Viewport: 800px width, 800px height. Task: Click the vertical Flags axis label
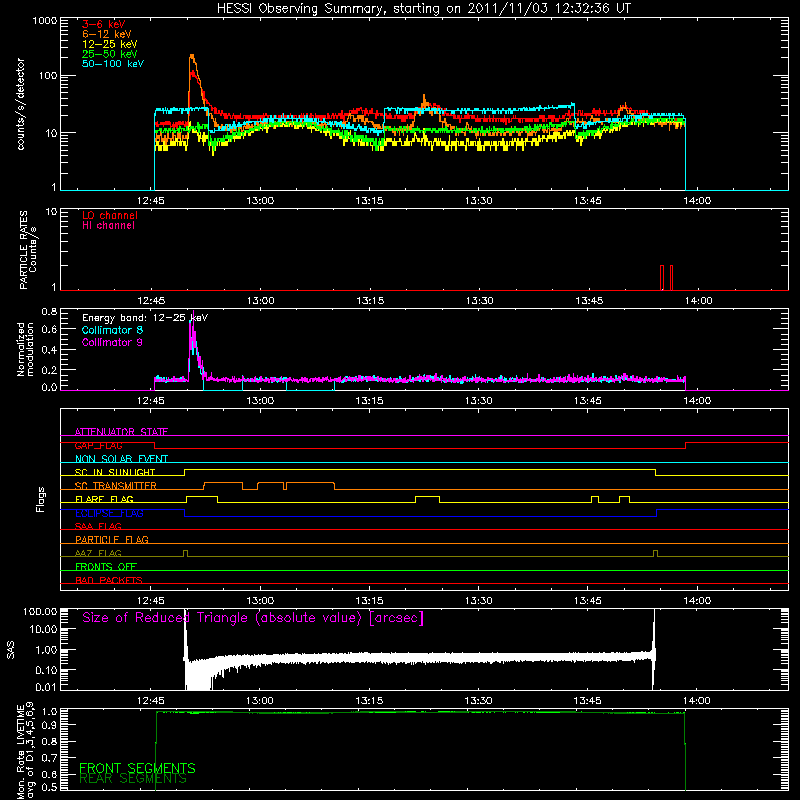[41, 499]
